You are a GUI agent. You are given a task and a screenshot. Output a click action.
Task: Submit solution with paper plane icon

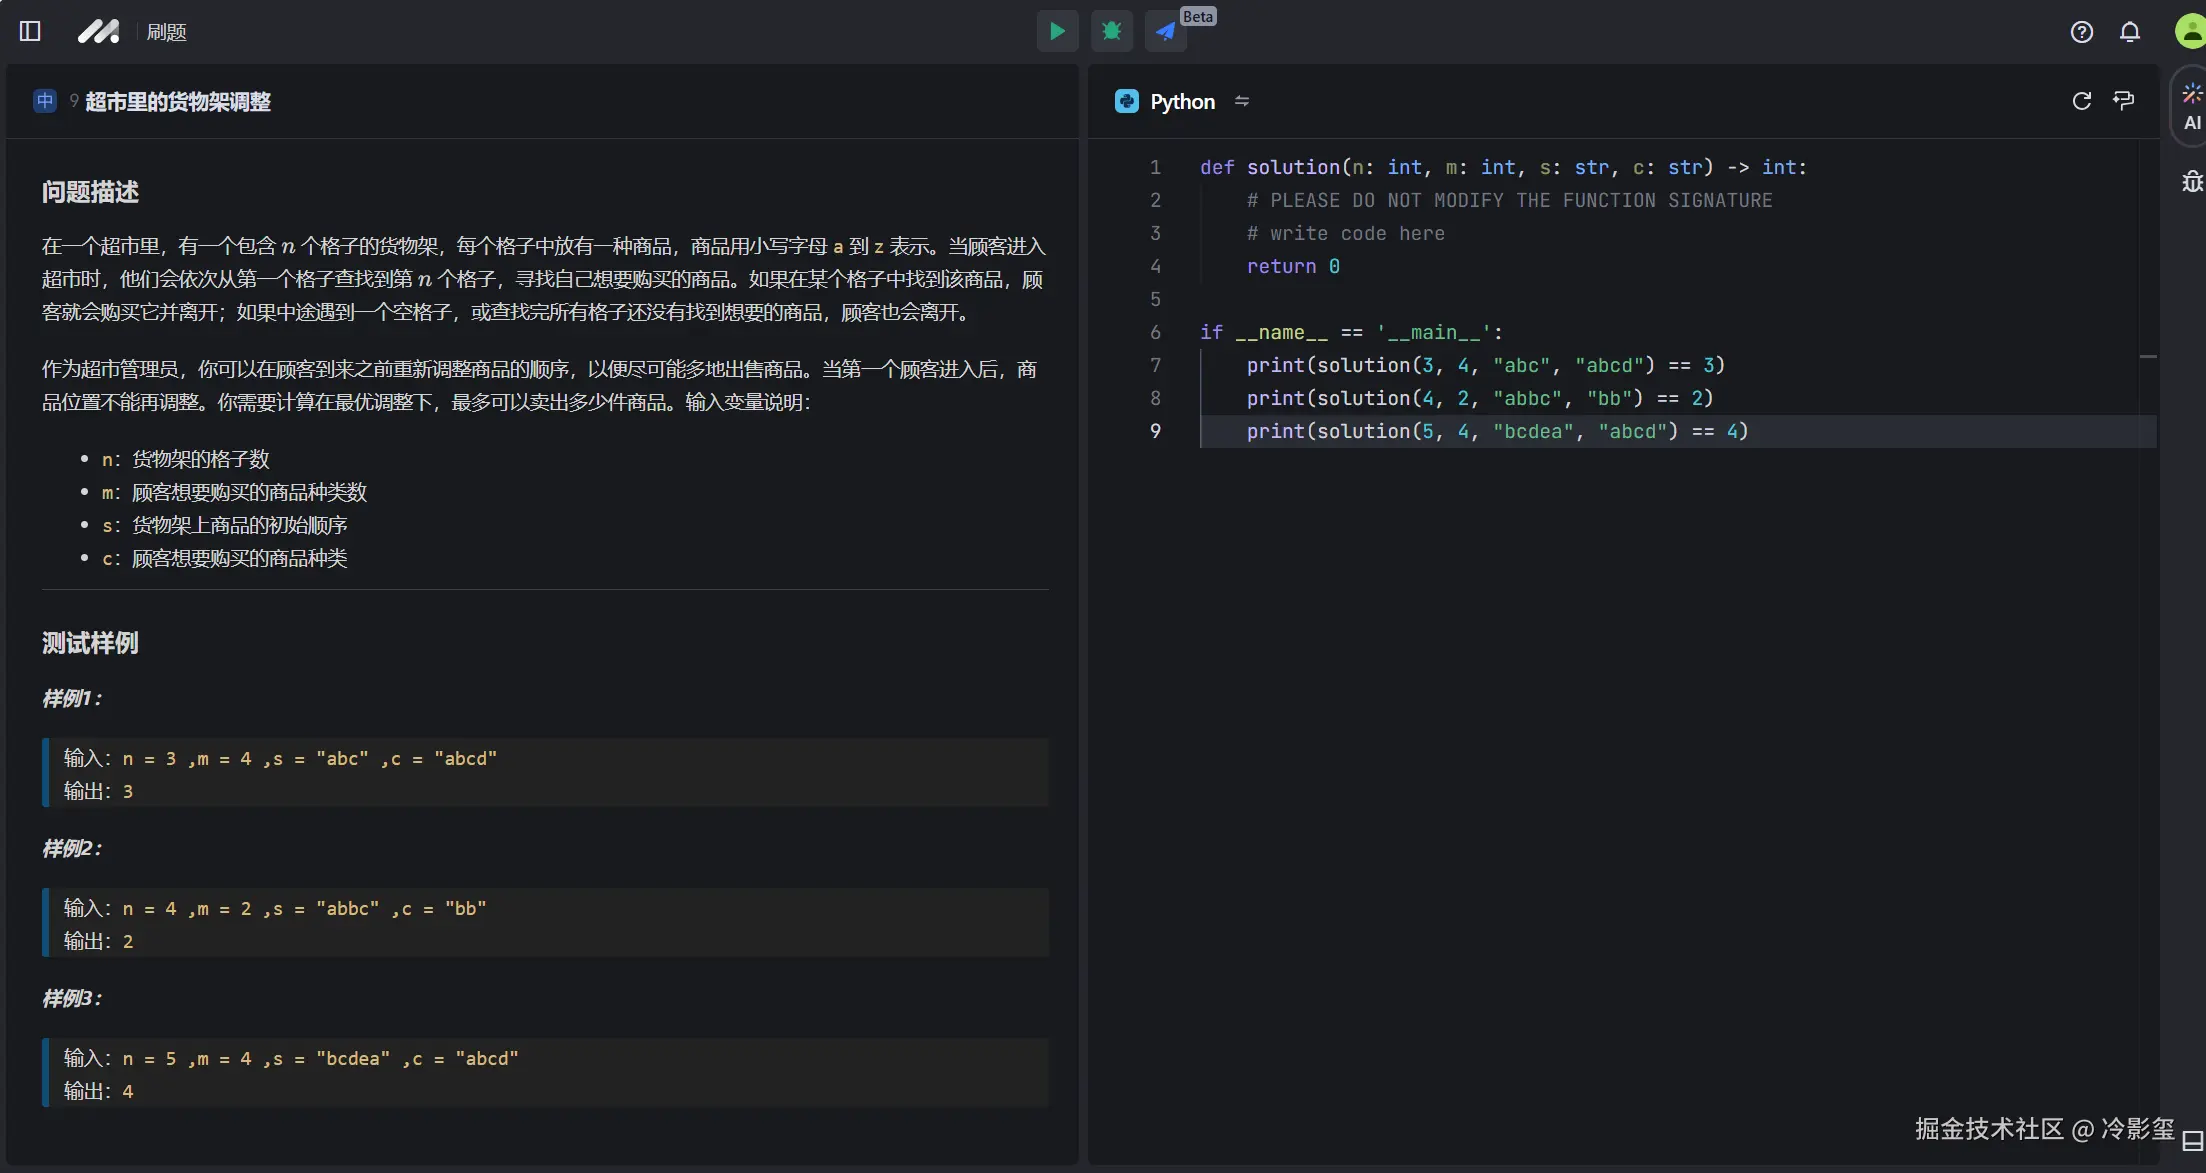pos(1165,32)
